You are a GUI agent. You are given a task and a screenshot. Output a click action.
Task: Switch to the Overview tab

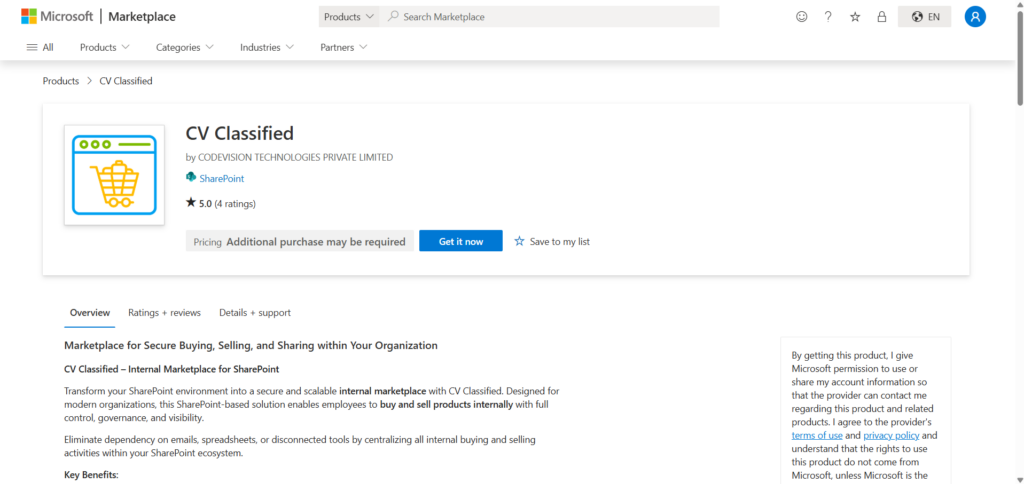[90, 313]
